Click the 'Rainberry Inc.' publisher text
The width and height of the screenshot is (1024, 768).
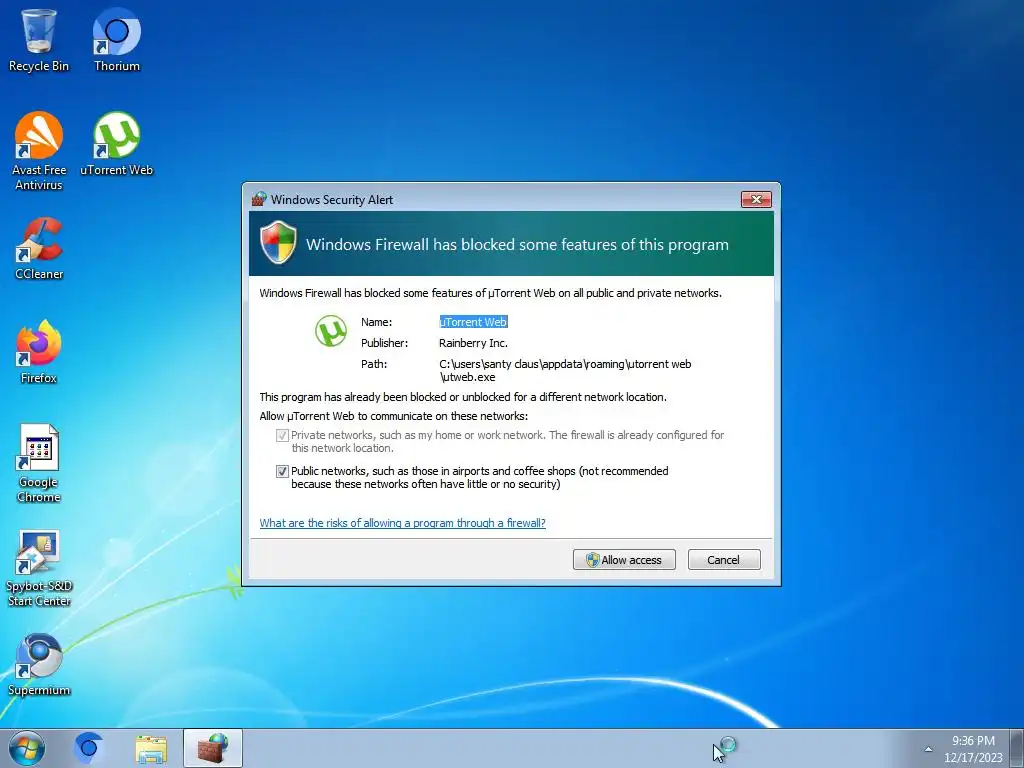473,343
